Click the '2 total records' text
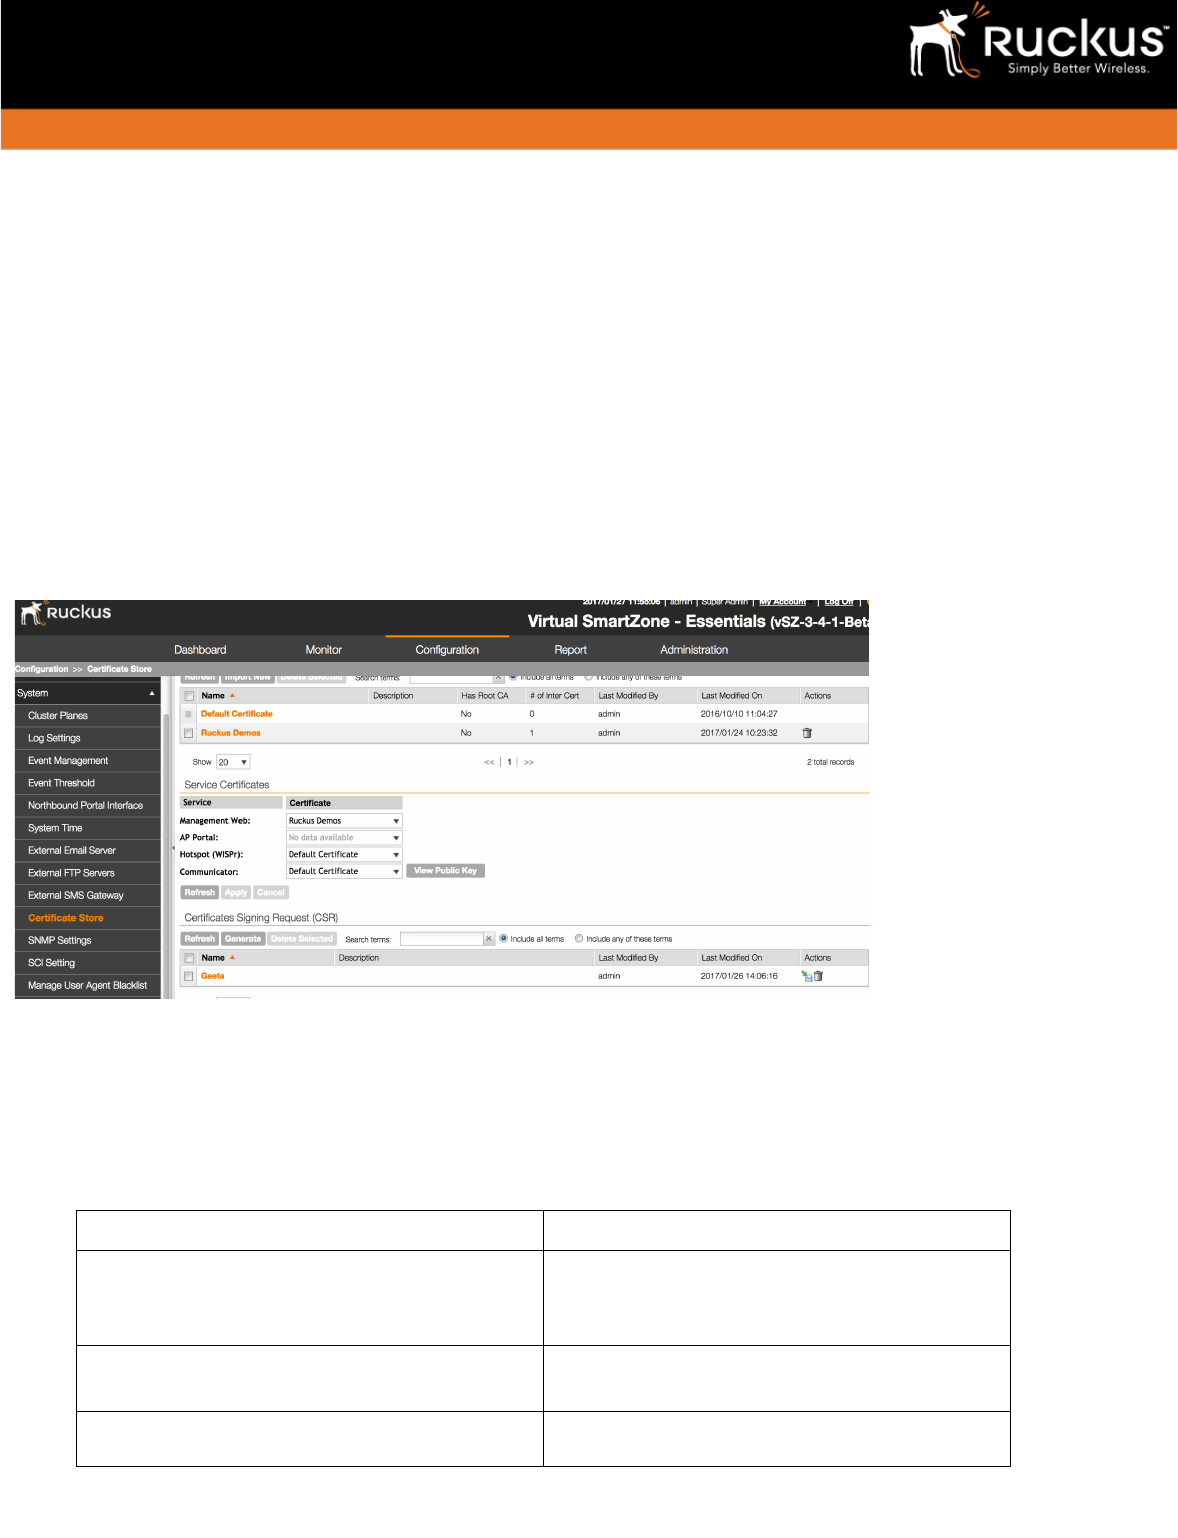Image resolution: width=1178 pixels, height=1538 pixels. tap(831, 762)
